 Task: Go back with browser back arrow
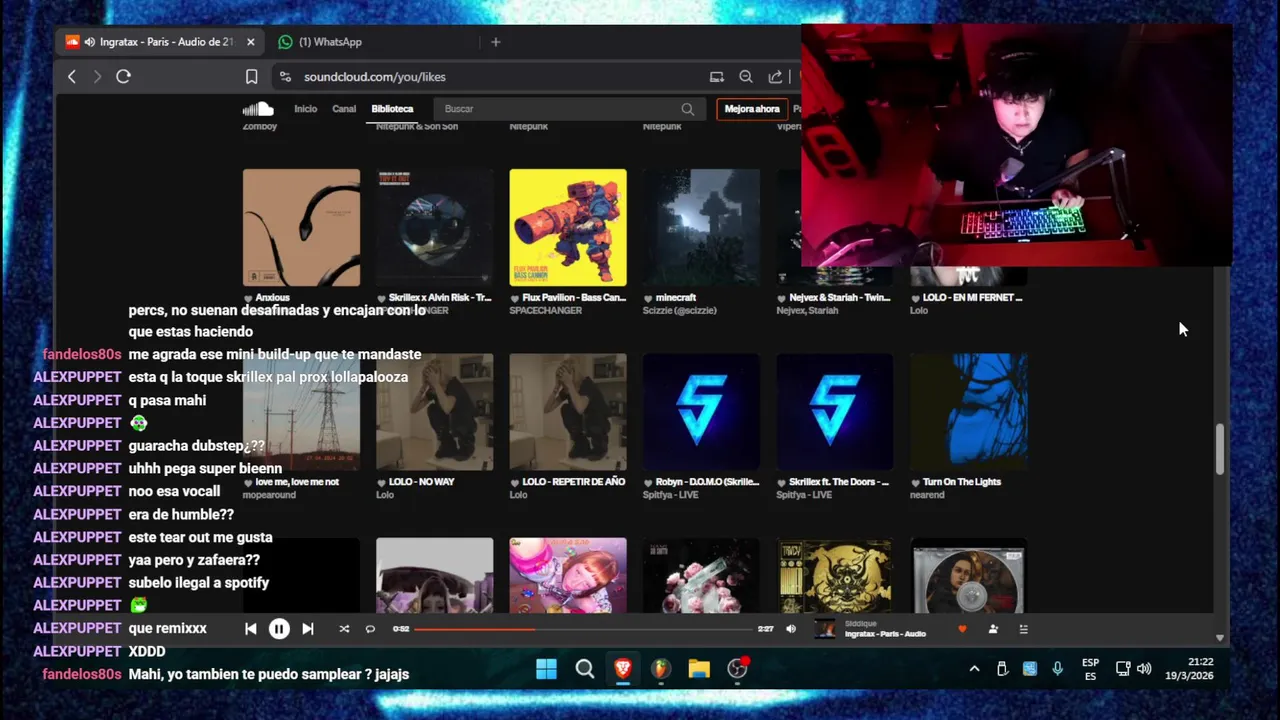click(72, 76)
